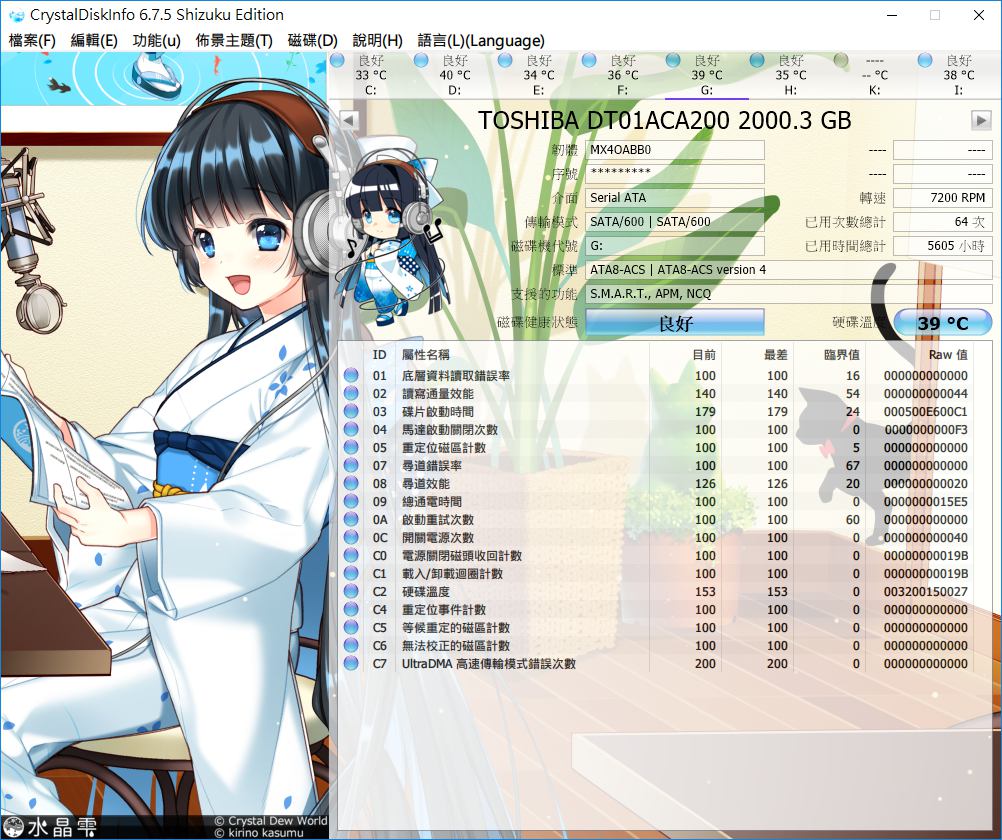Open the 磁碟(D) menu

312,41
